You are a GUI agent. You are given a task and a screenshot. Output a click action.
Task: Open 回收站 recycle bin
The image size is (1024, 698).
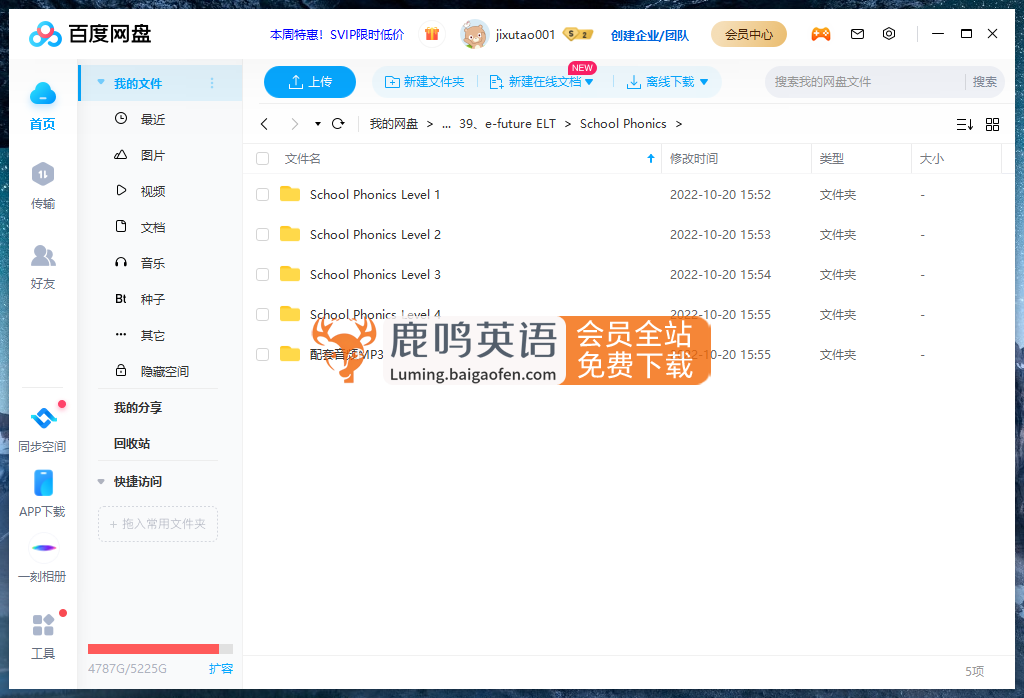[132, 443]
